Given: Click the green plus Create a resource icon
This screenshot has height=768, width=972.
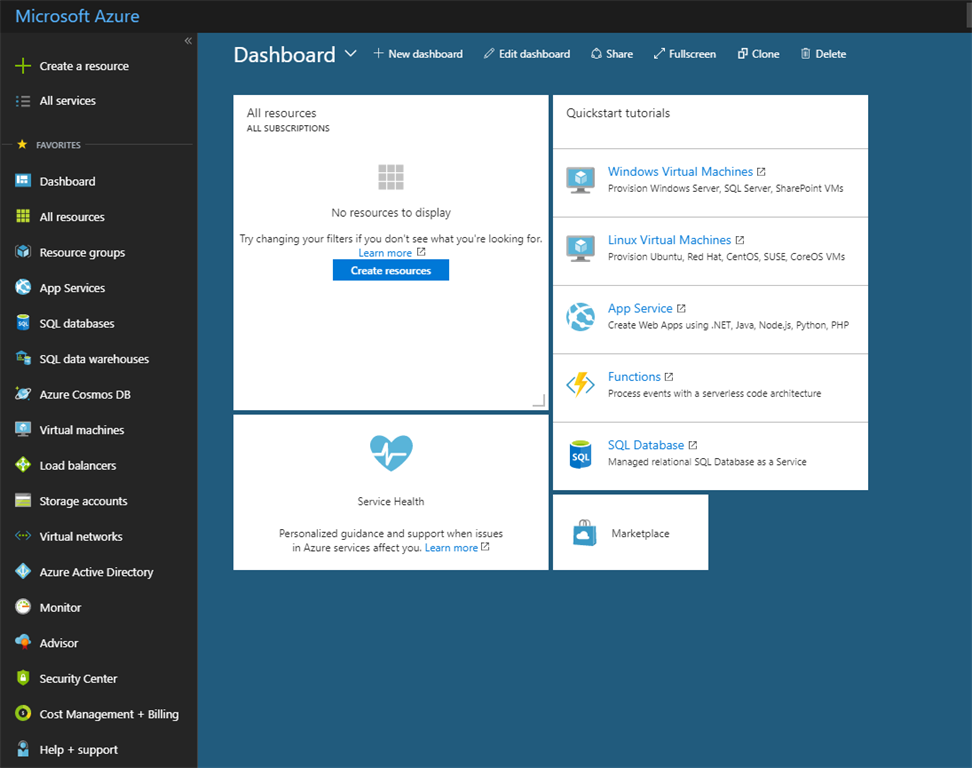Looking at the screenshot, I should point(23,66).
